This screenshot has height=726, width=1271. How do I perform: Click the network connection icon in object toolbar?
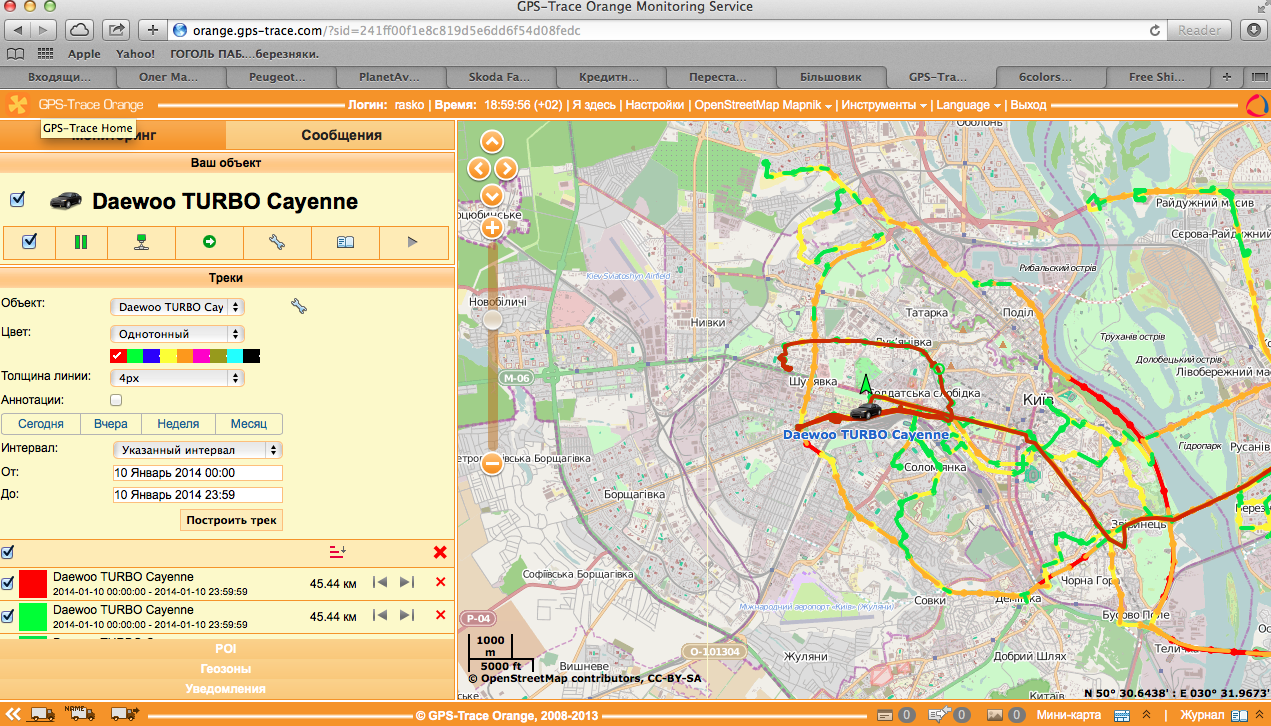(x=142, y=241)
